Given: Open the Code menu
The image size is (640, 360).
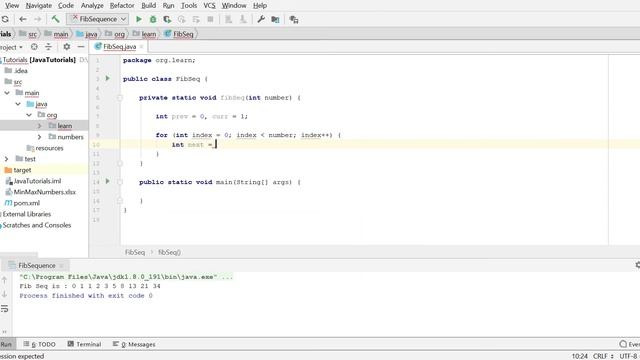Looking at the screenshot, I should [66, 6].
